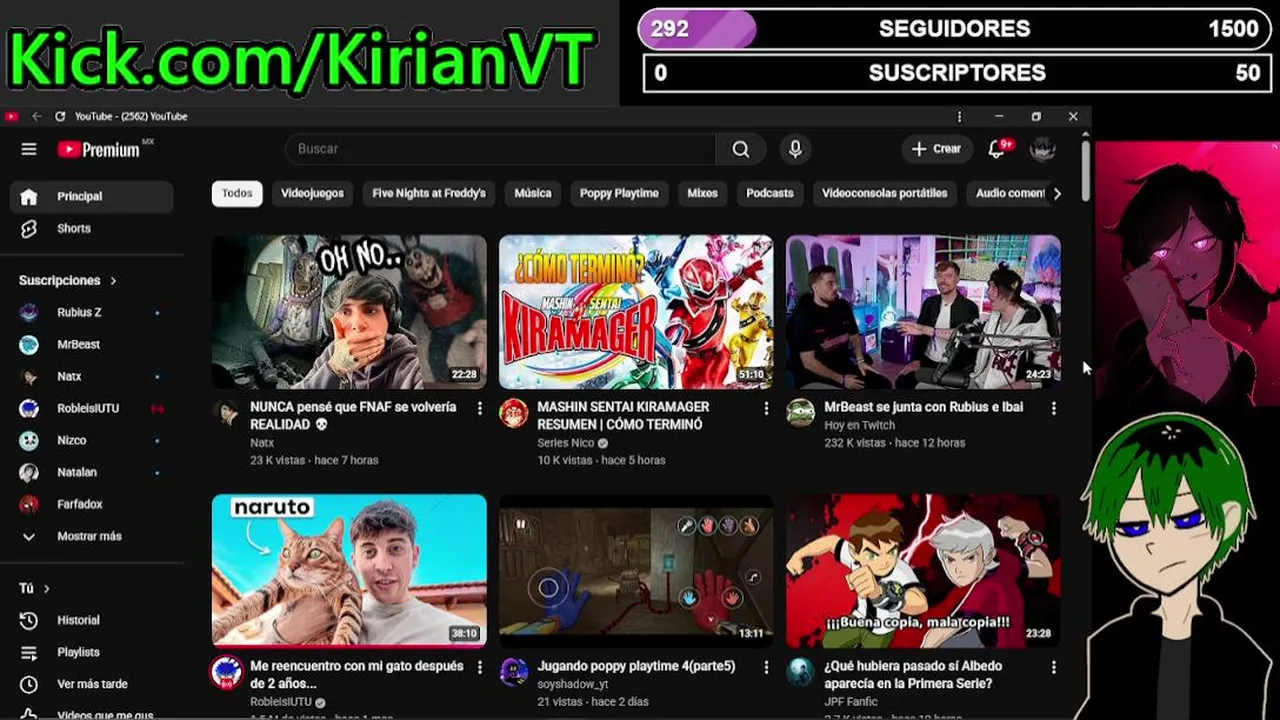Screen dimensions: 1280x720
Task: Open Natalan channel in subscriptions
Action: [92, 472]
